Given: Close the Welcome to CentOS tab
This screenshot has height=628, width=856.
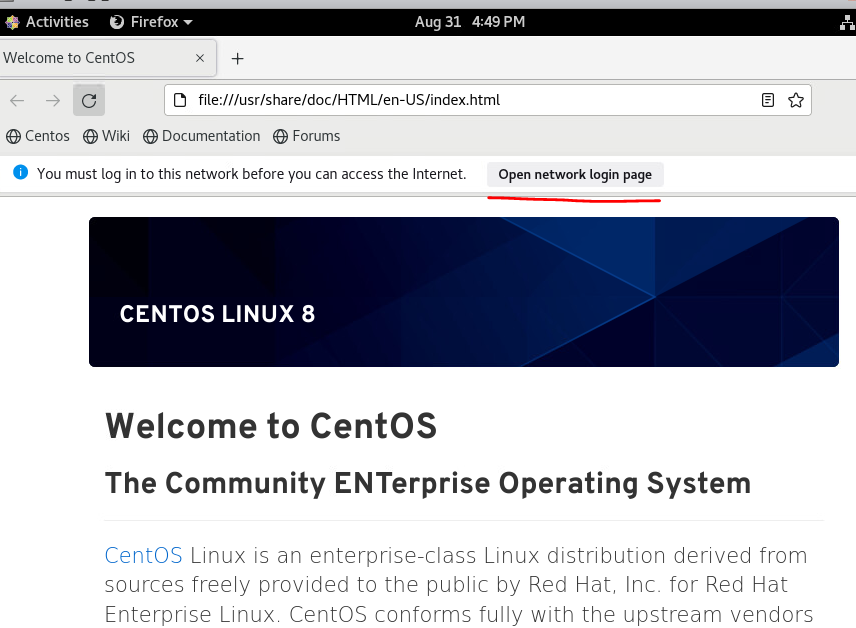Looking at the screenshot, I should [200, 58].
